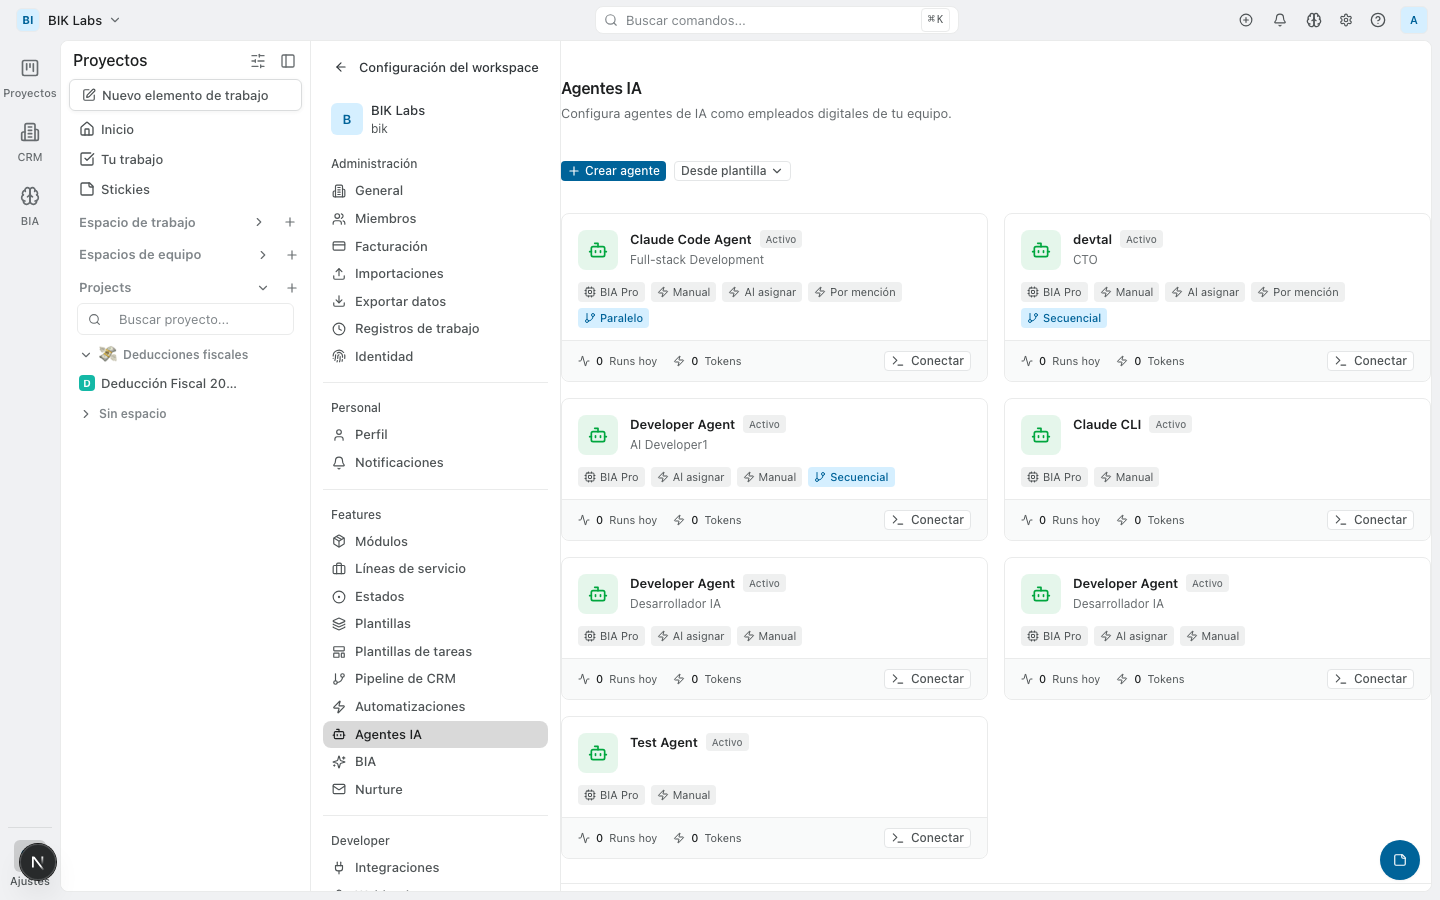This screenshot has width=1440, height=900.
Task: Click the notifications bell icon
Action: 1280,20
